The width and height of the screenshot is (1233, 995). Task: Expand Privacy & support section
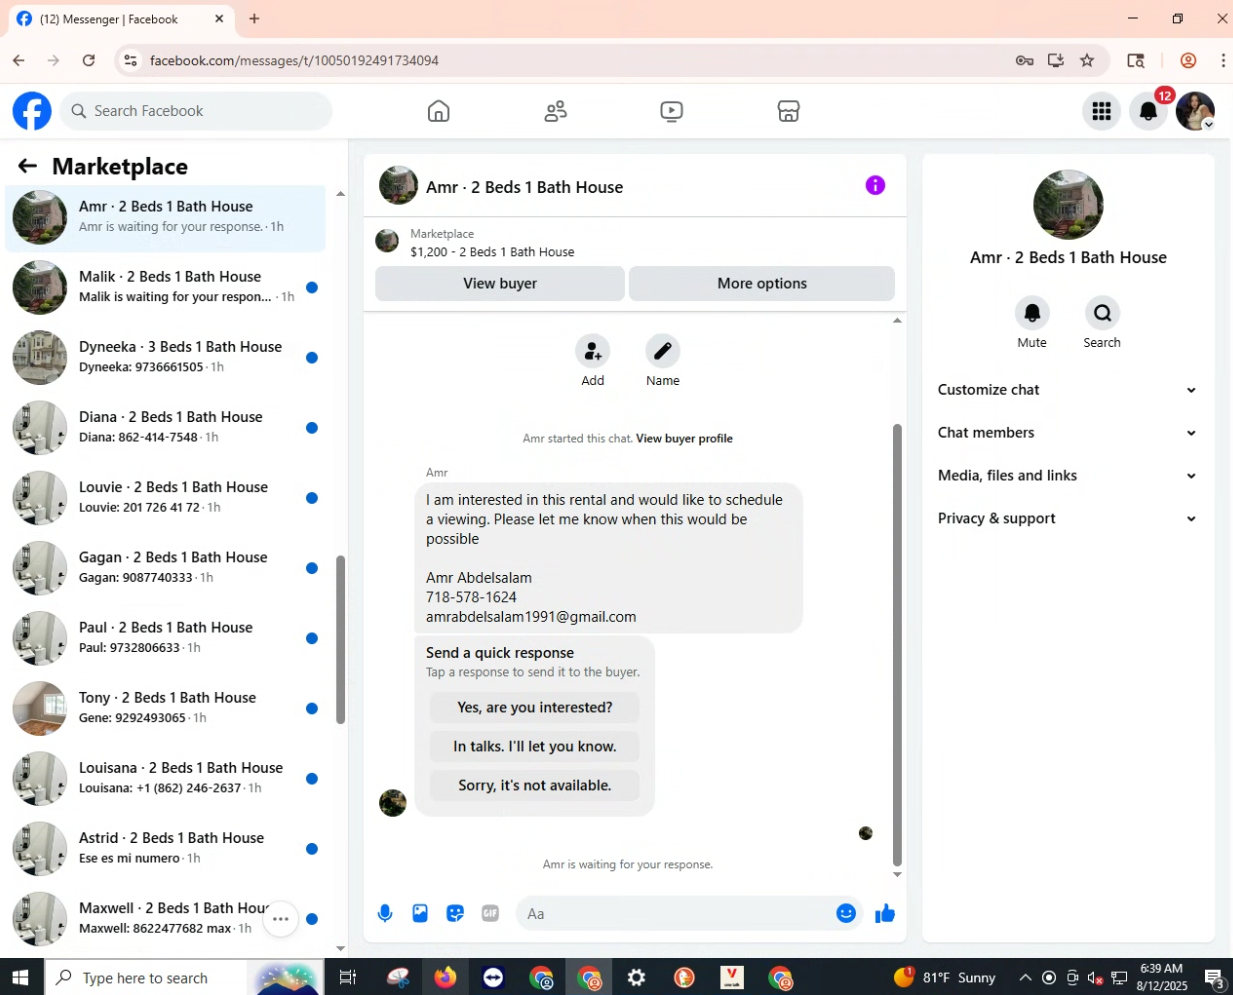(x=1067, y=519)
